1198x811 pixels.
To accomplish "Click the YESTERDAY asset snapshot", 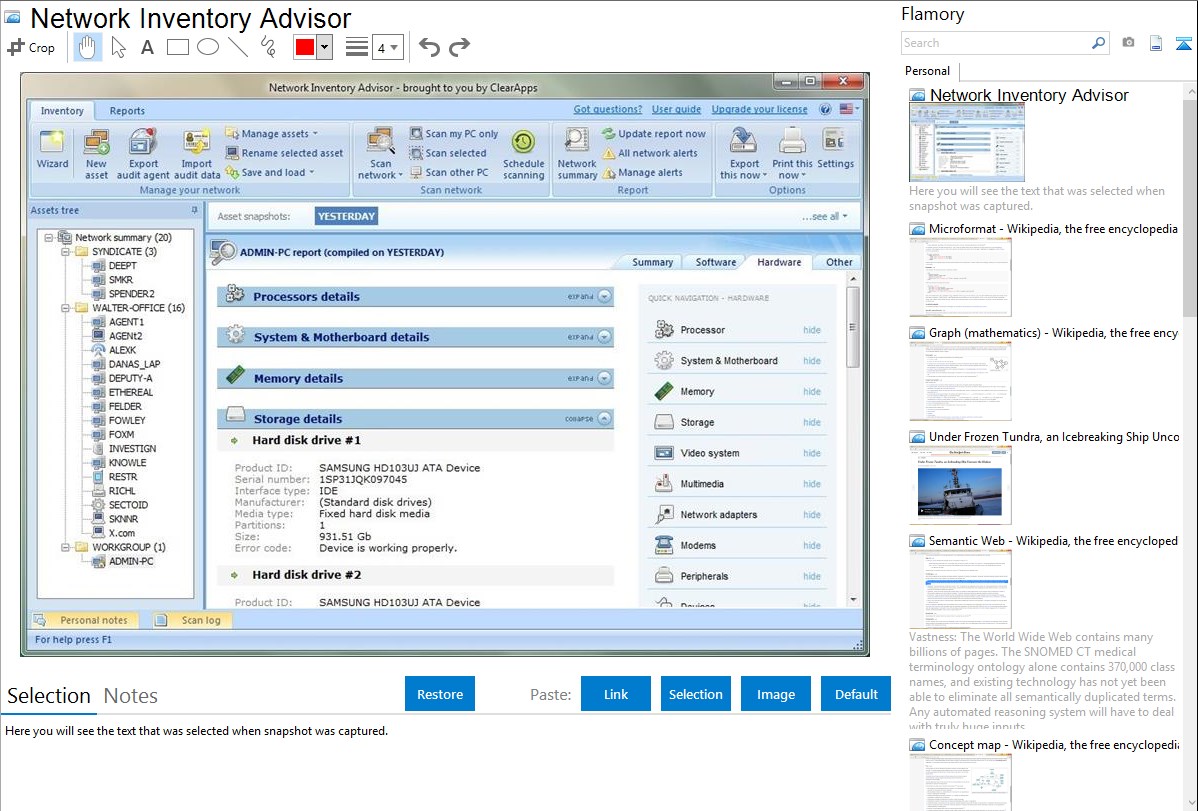I will coord(346,216).
